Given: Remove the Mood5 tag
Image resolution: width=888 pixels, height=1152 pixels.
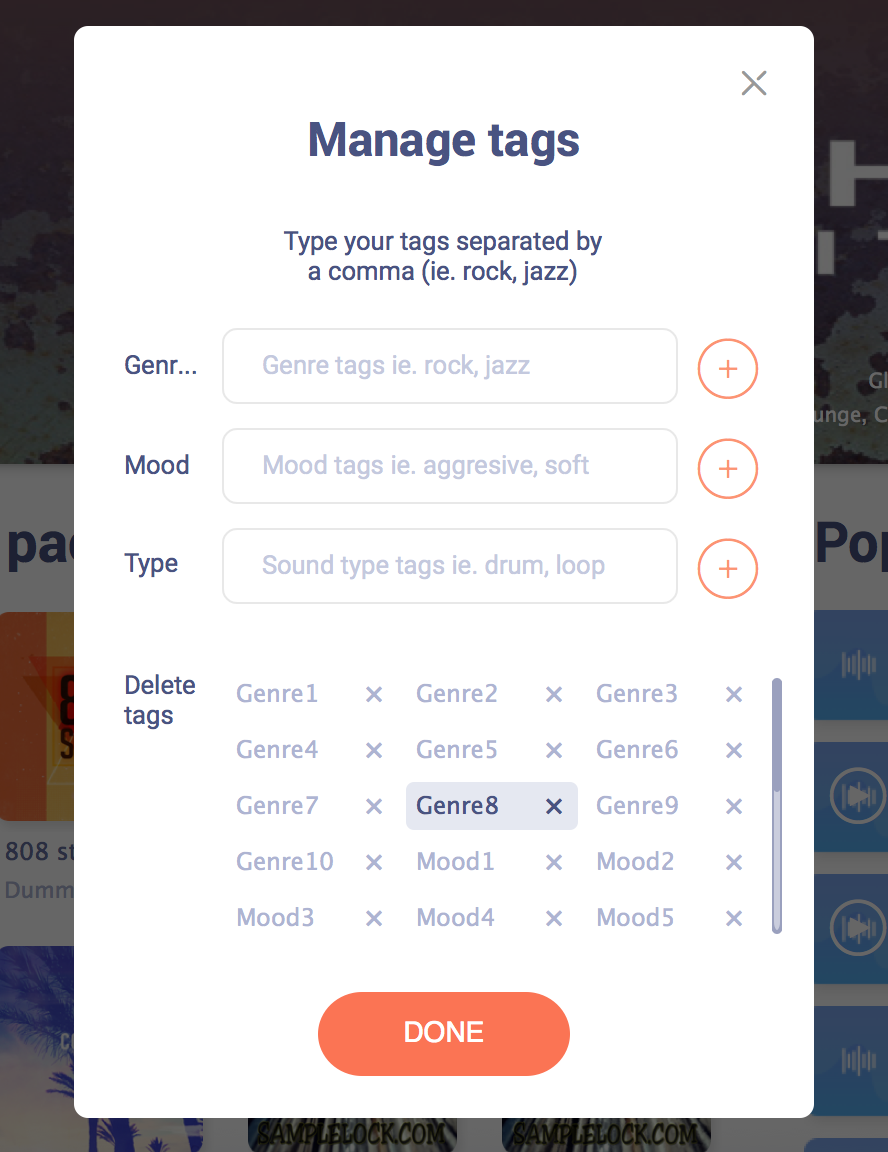Looking at the screenshot, I should click(x=734, y=918).
